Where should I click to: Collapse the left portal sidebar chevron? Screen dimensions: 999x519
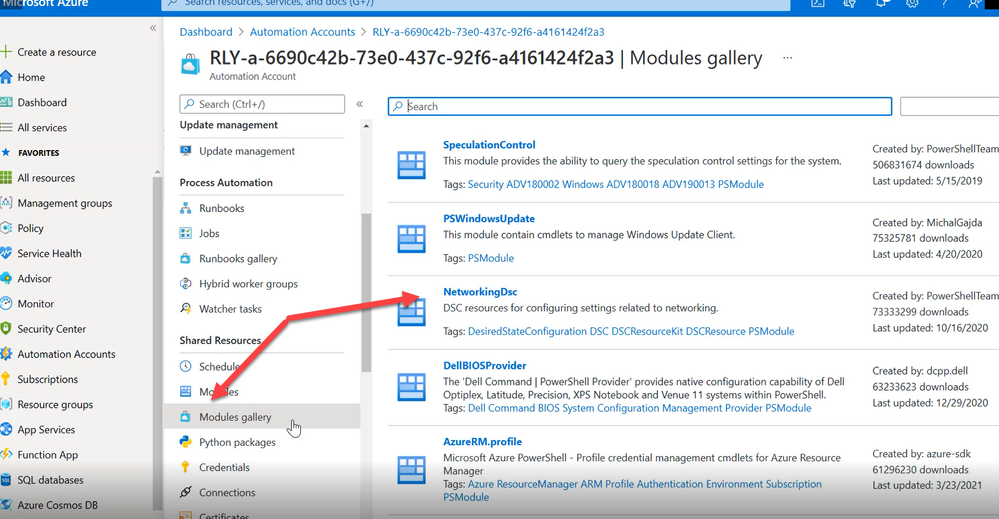click(x=153, y=28)
